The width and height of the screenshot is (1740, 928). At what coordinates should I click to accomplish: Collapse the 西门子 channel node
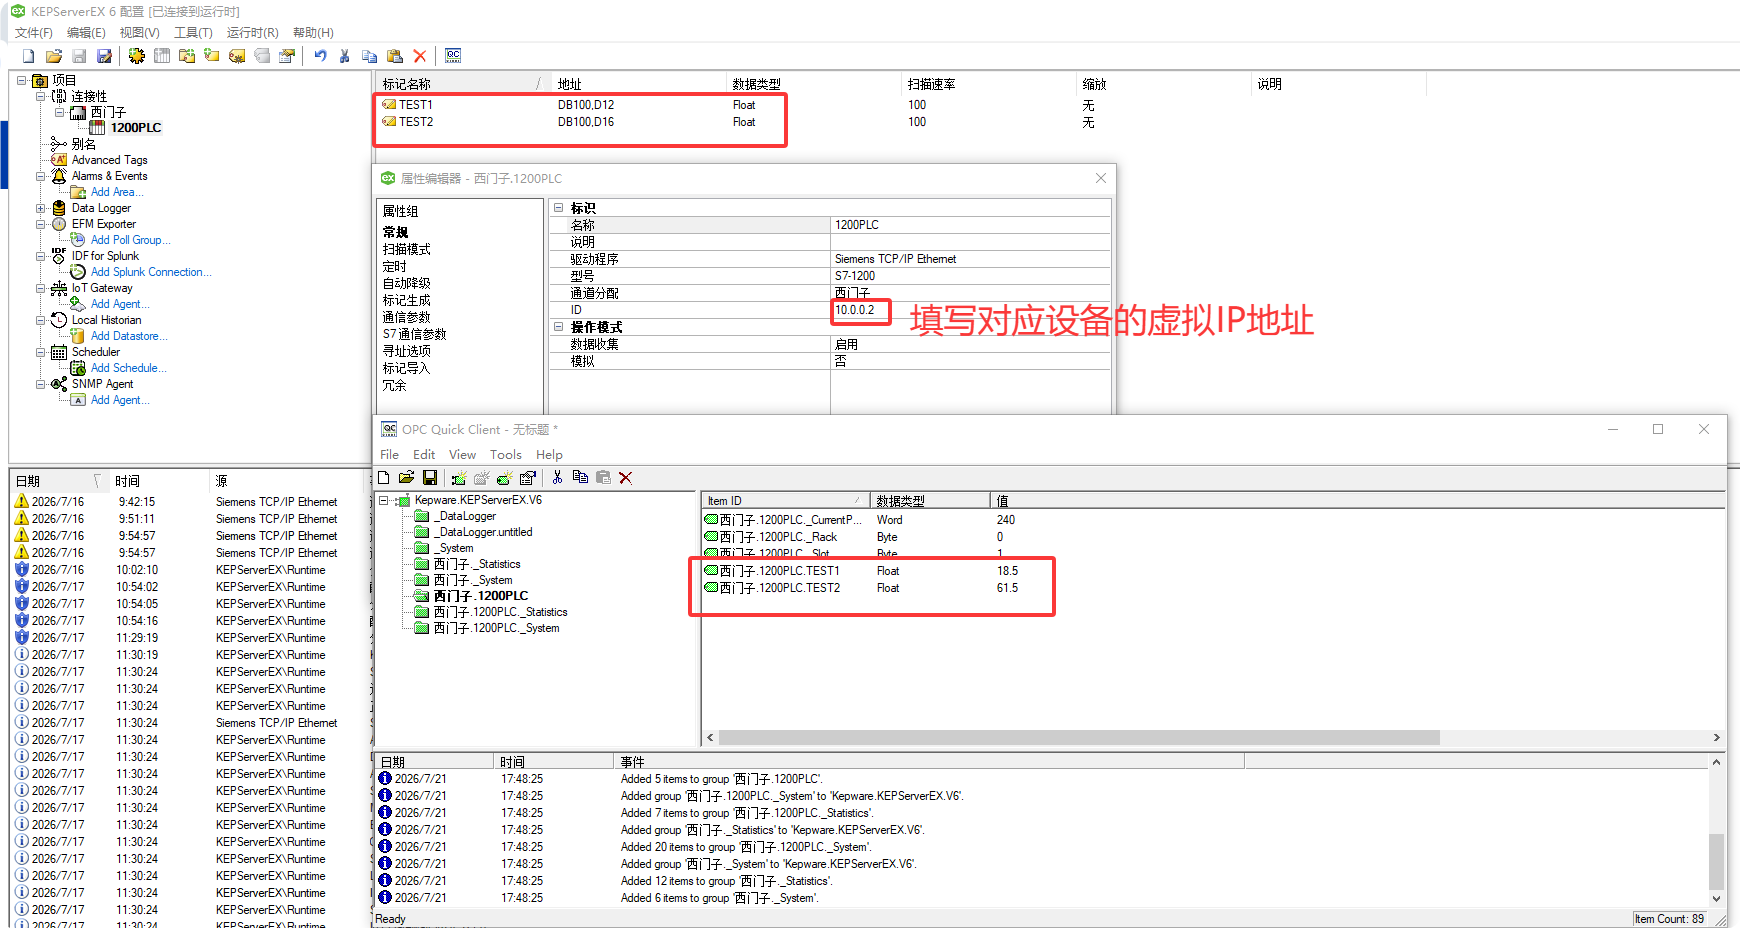point(60,113)
